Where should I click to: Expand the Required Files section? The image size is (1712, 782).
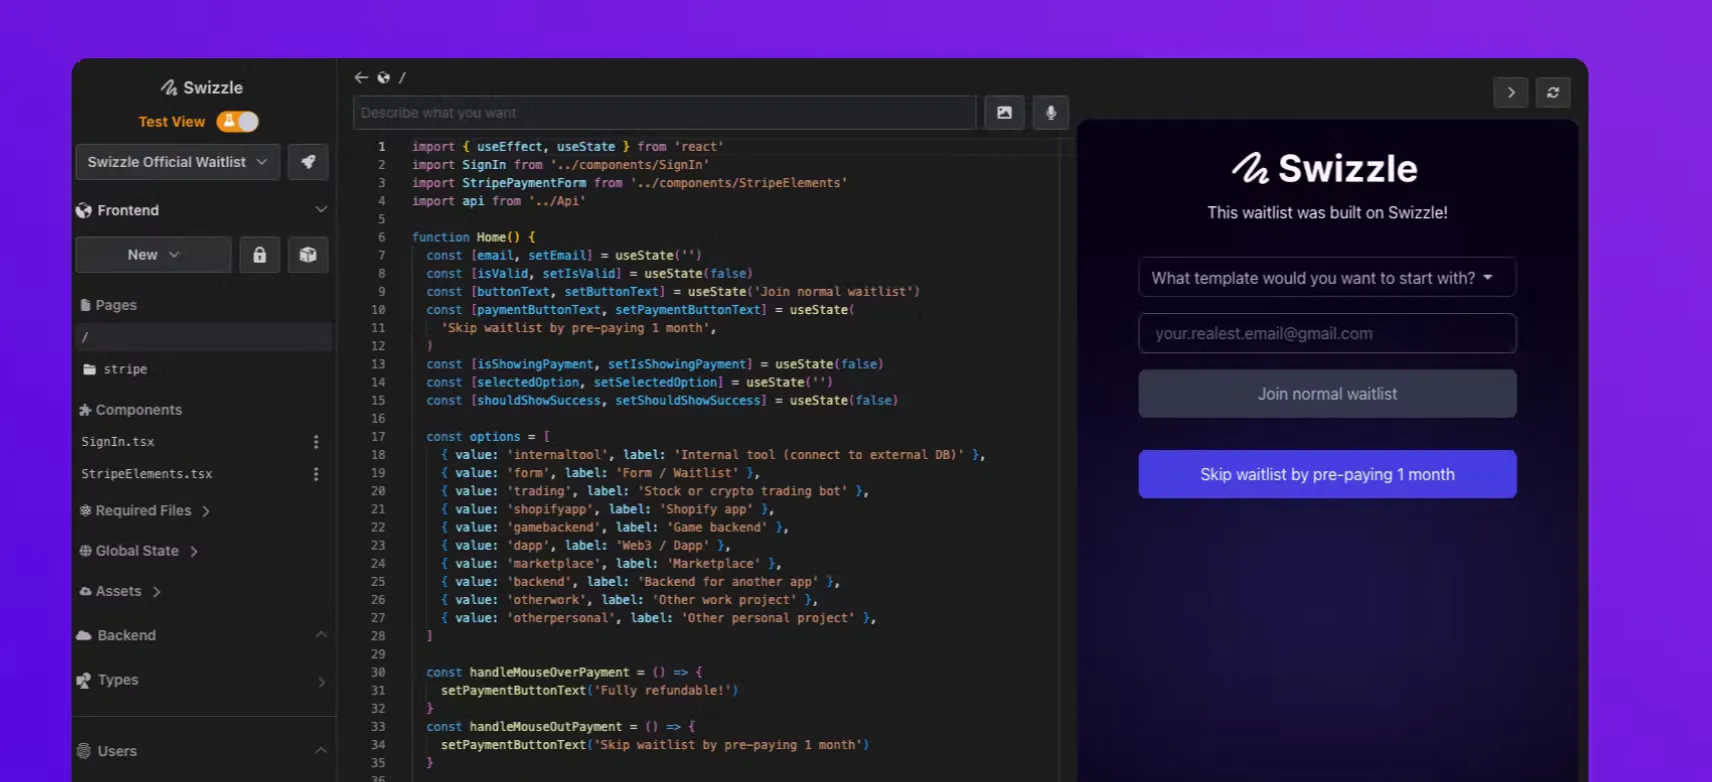145,511
